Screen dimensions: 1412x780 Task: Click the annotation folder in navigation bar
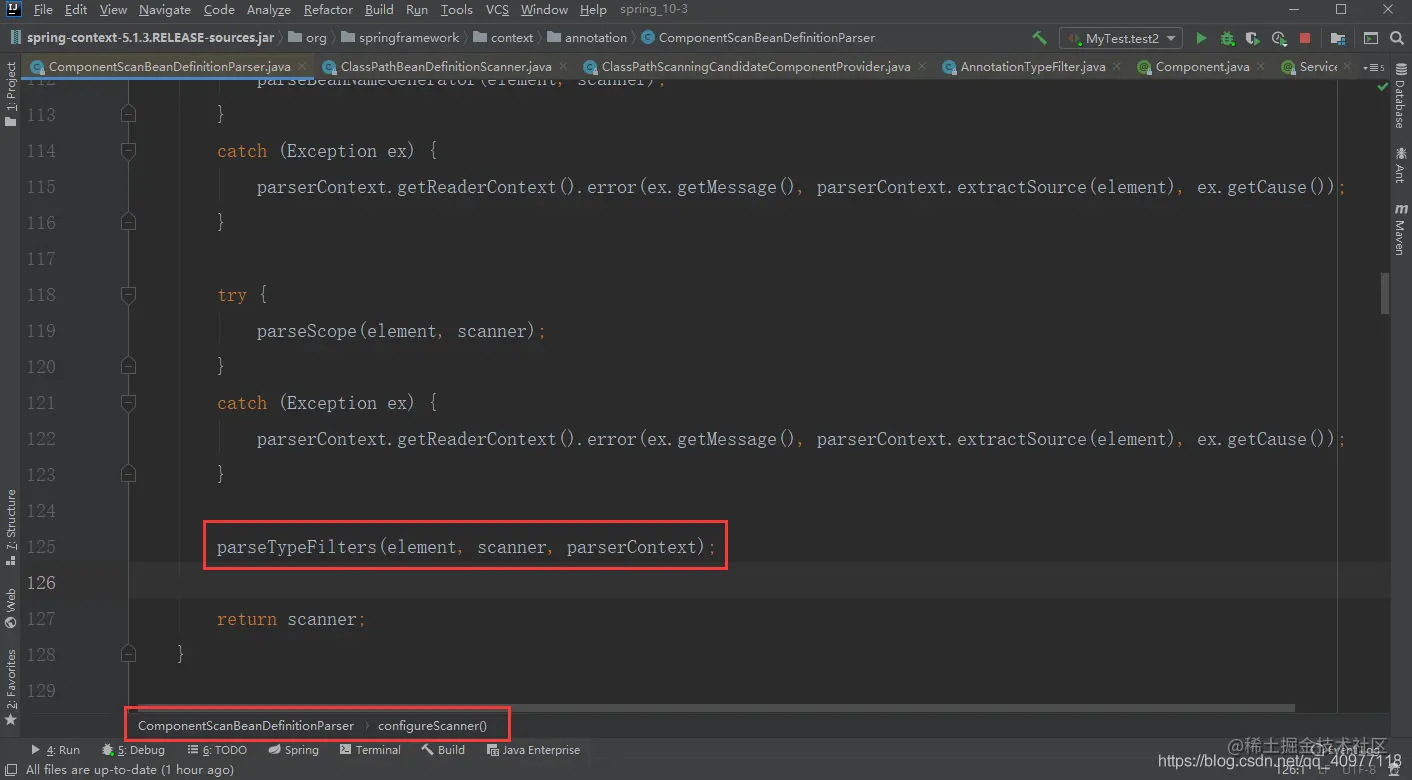587,38
